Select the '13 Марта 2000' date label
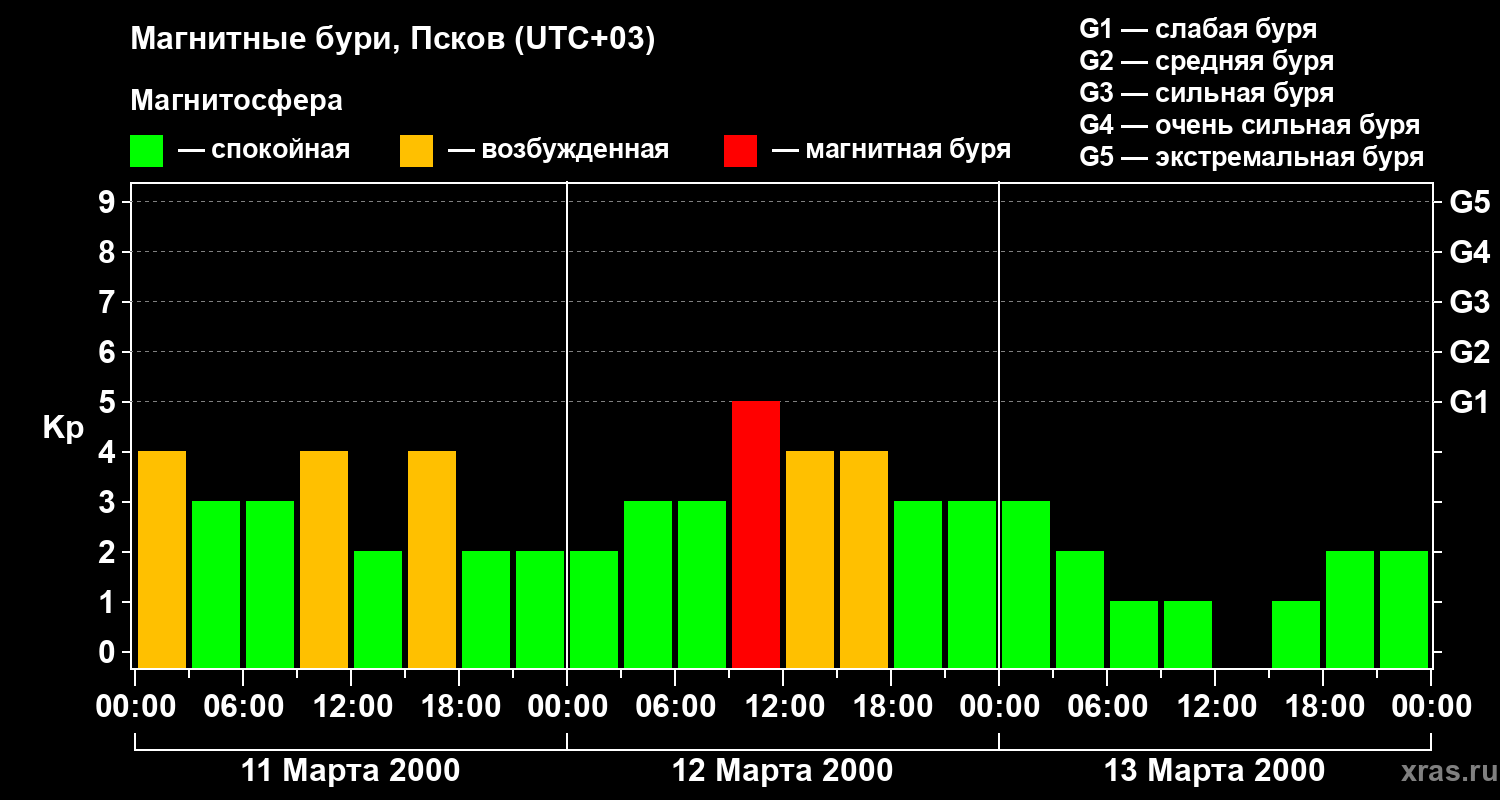 point(1214,771)
